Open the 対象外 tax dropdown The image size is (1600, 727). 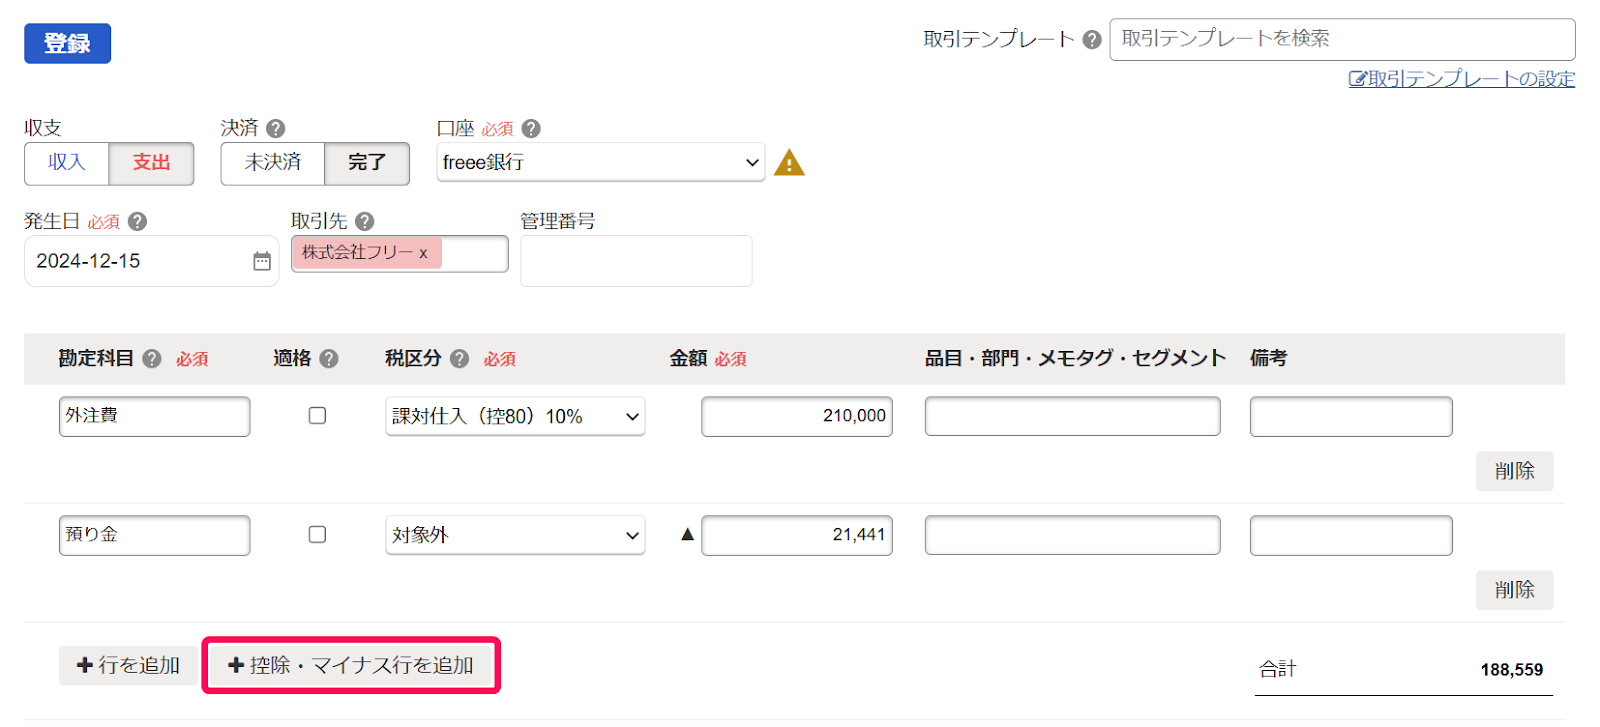(x=515, y=535)
